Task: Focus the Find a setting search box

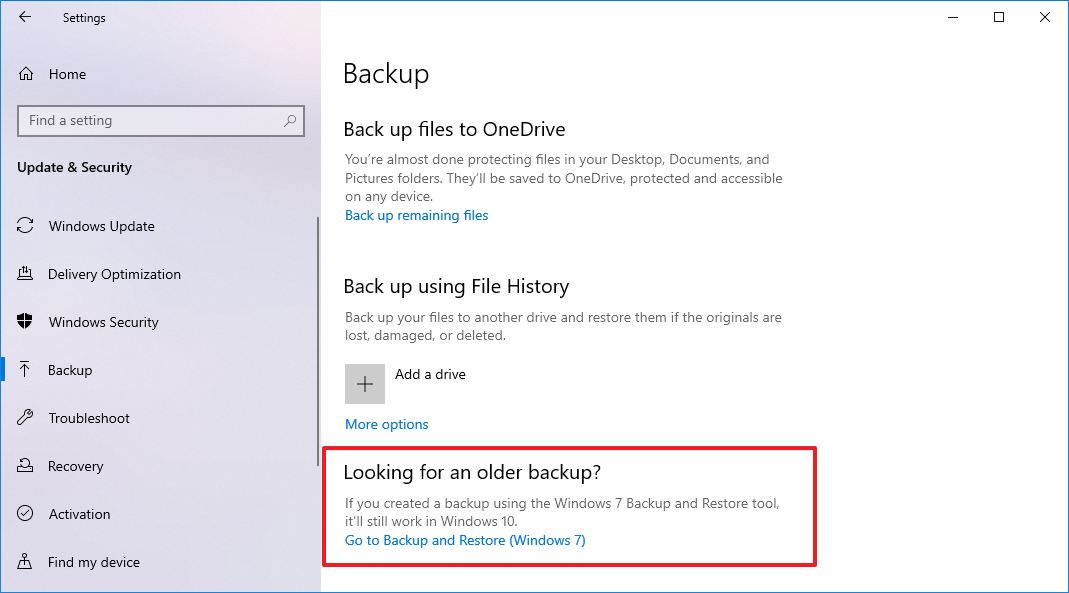Action: click(x=150, y=121)
